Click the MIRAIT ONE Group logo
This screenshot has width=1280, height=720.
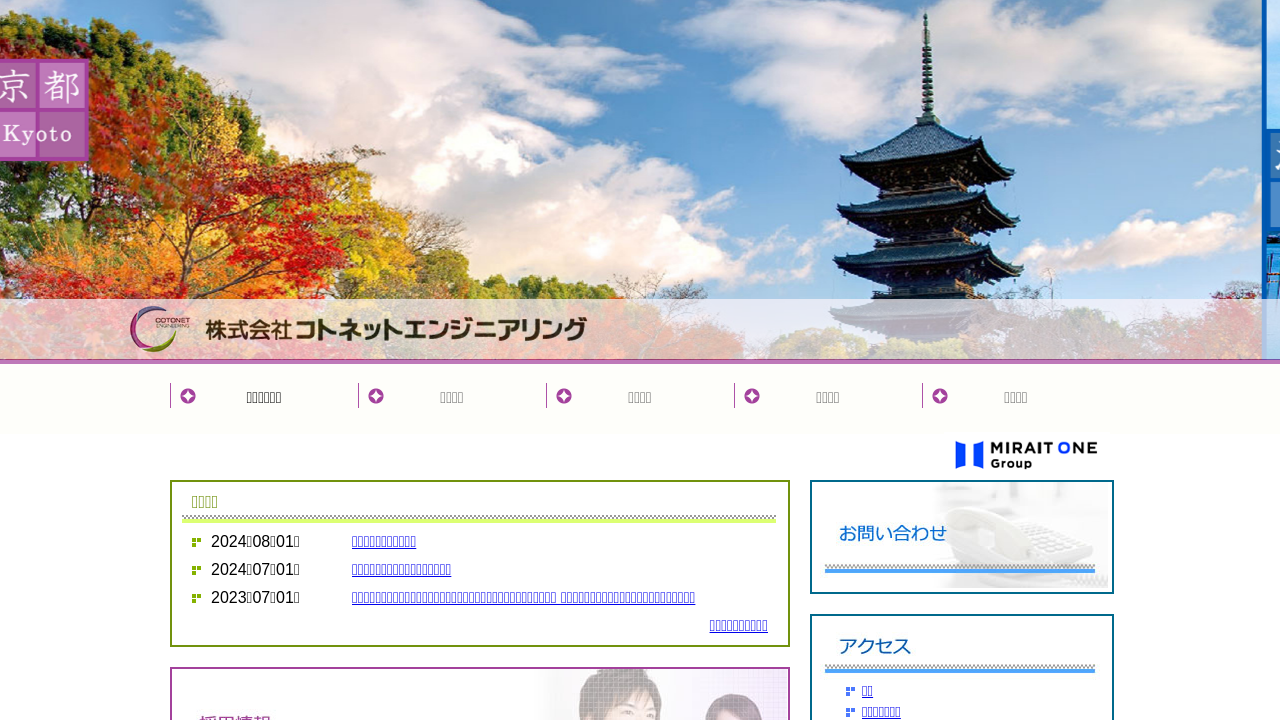point(1026,455)
